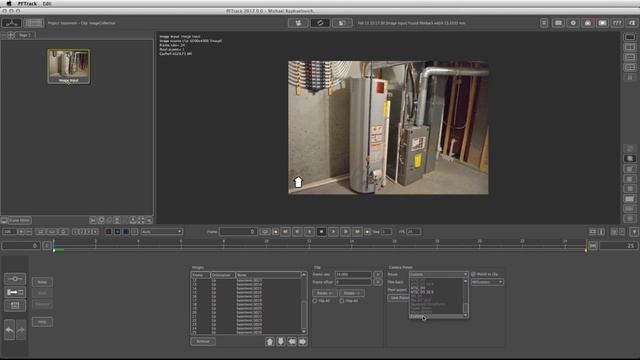Click the red camera icon in top-right toolbar
Viewport: 640px width, 360px height.
point(588,23)
